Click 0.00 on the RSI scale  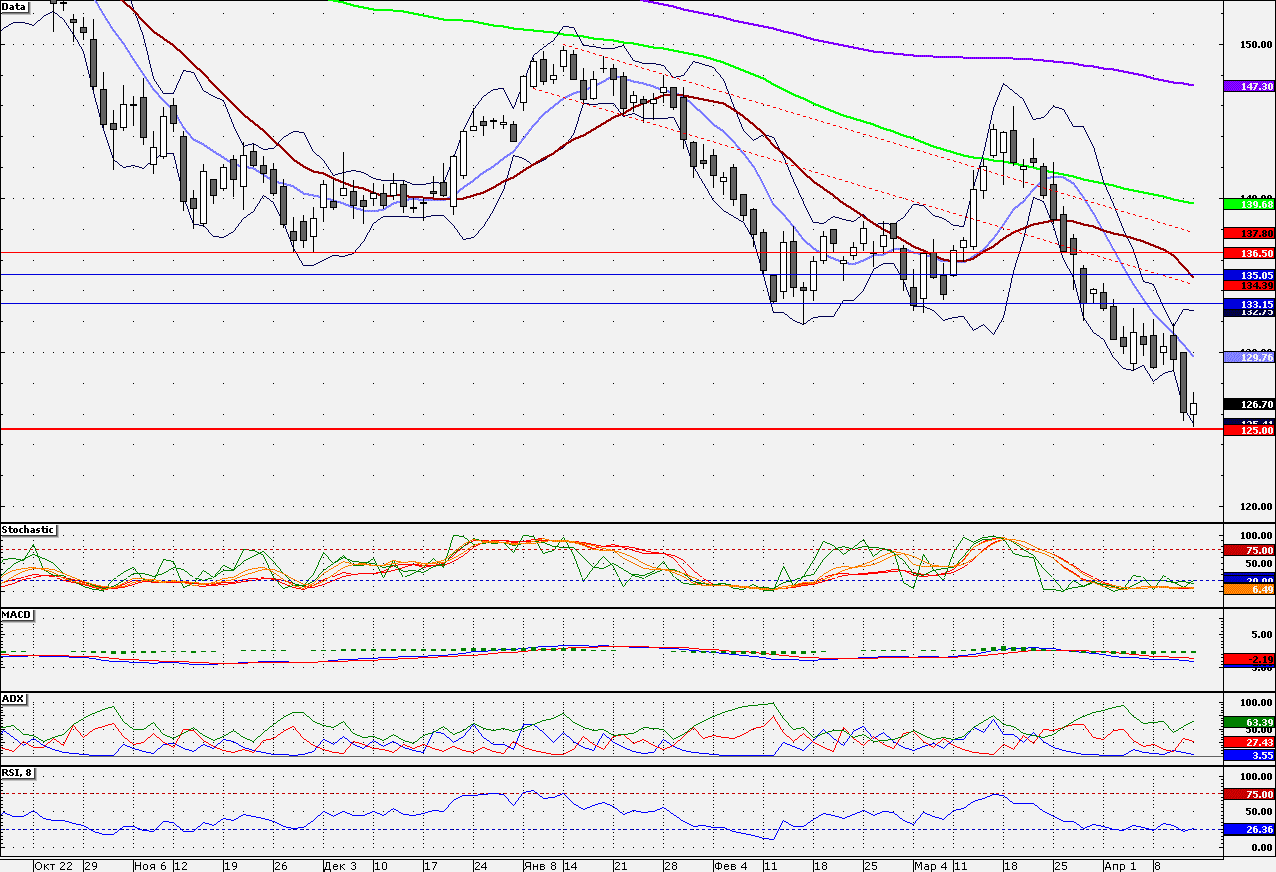click(x=1261, y=848)
